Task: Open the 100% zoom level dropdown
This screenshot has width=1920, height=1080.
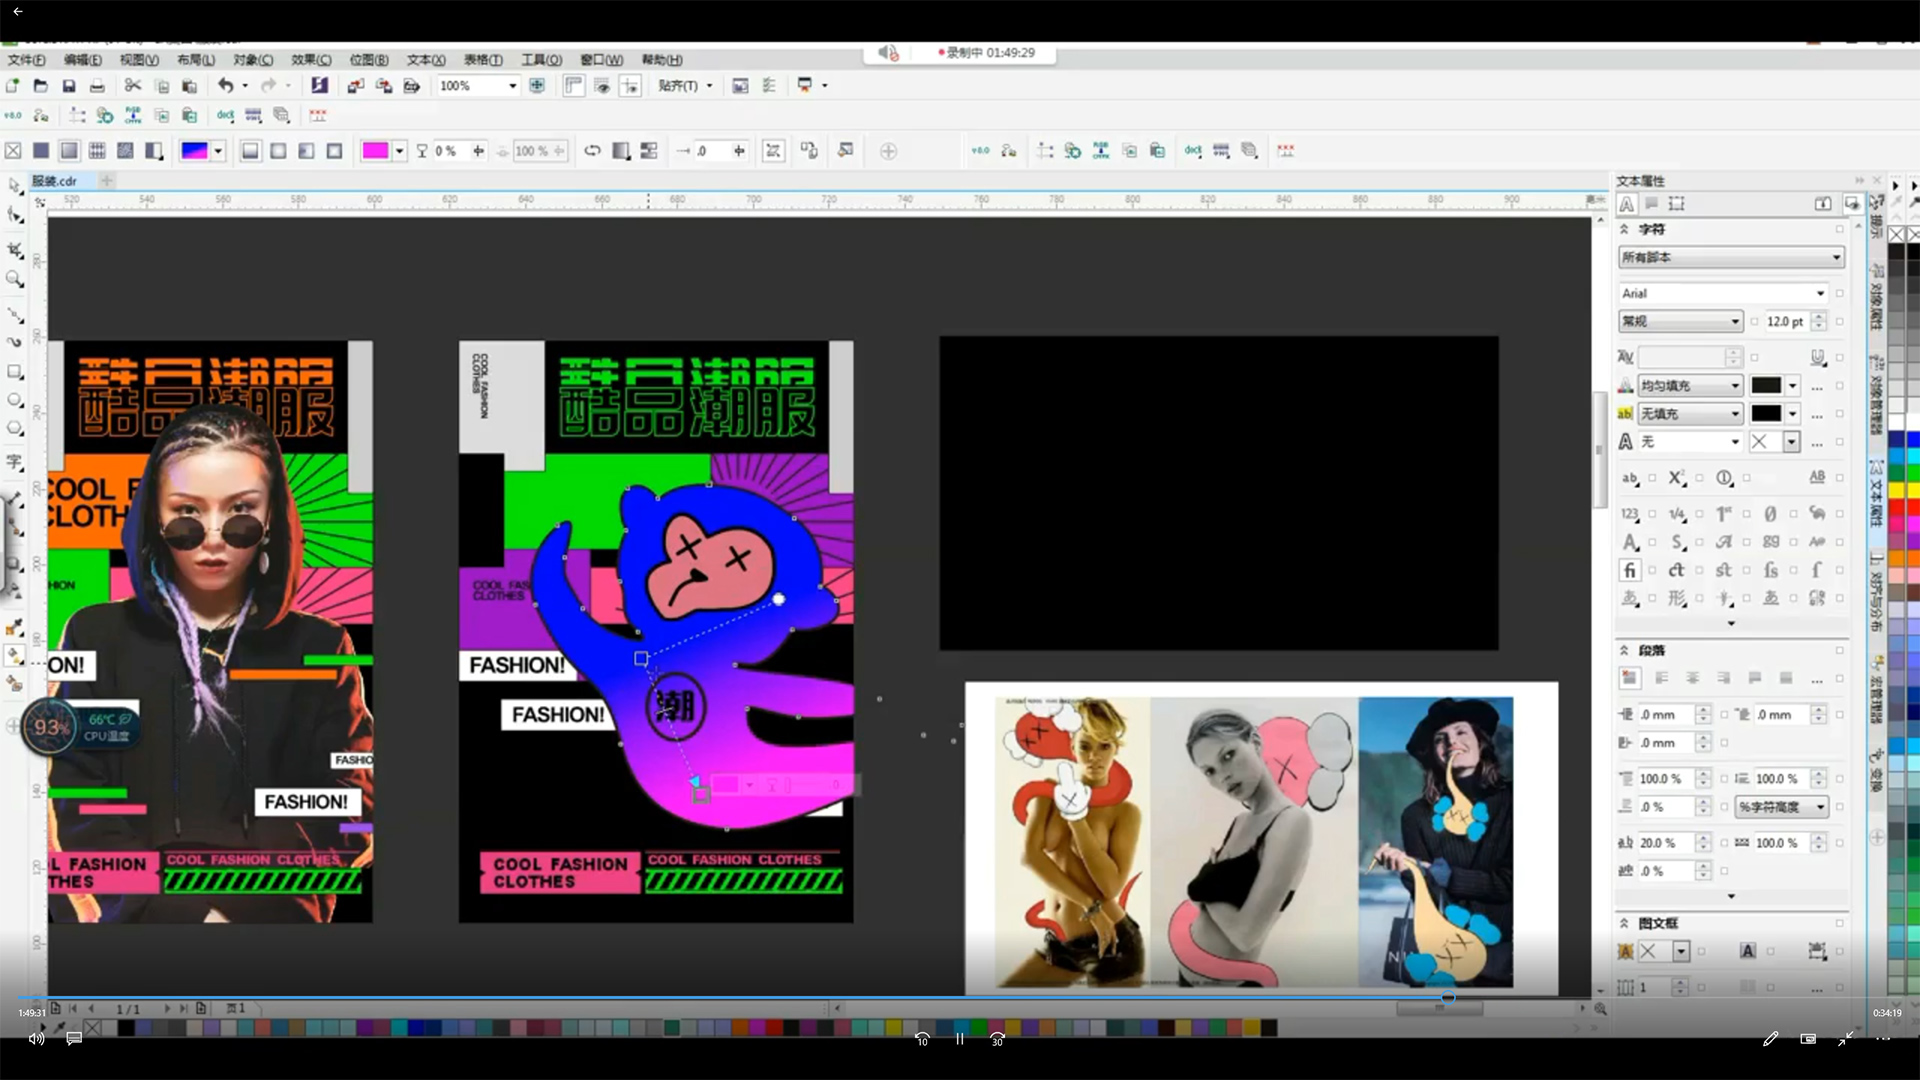Action: (513, 86)
